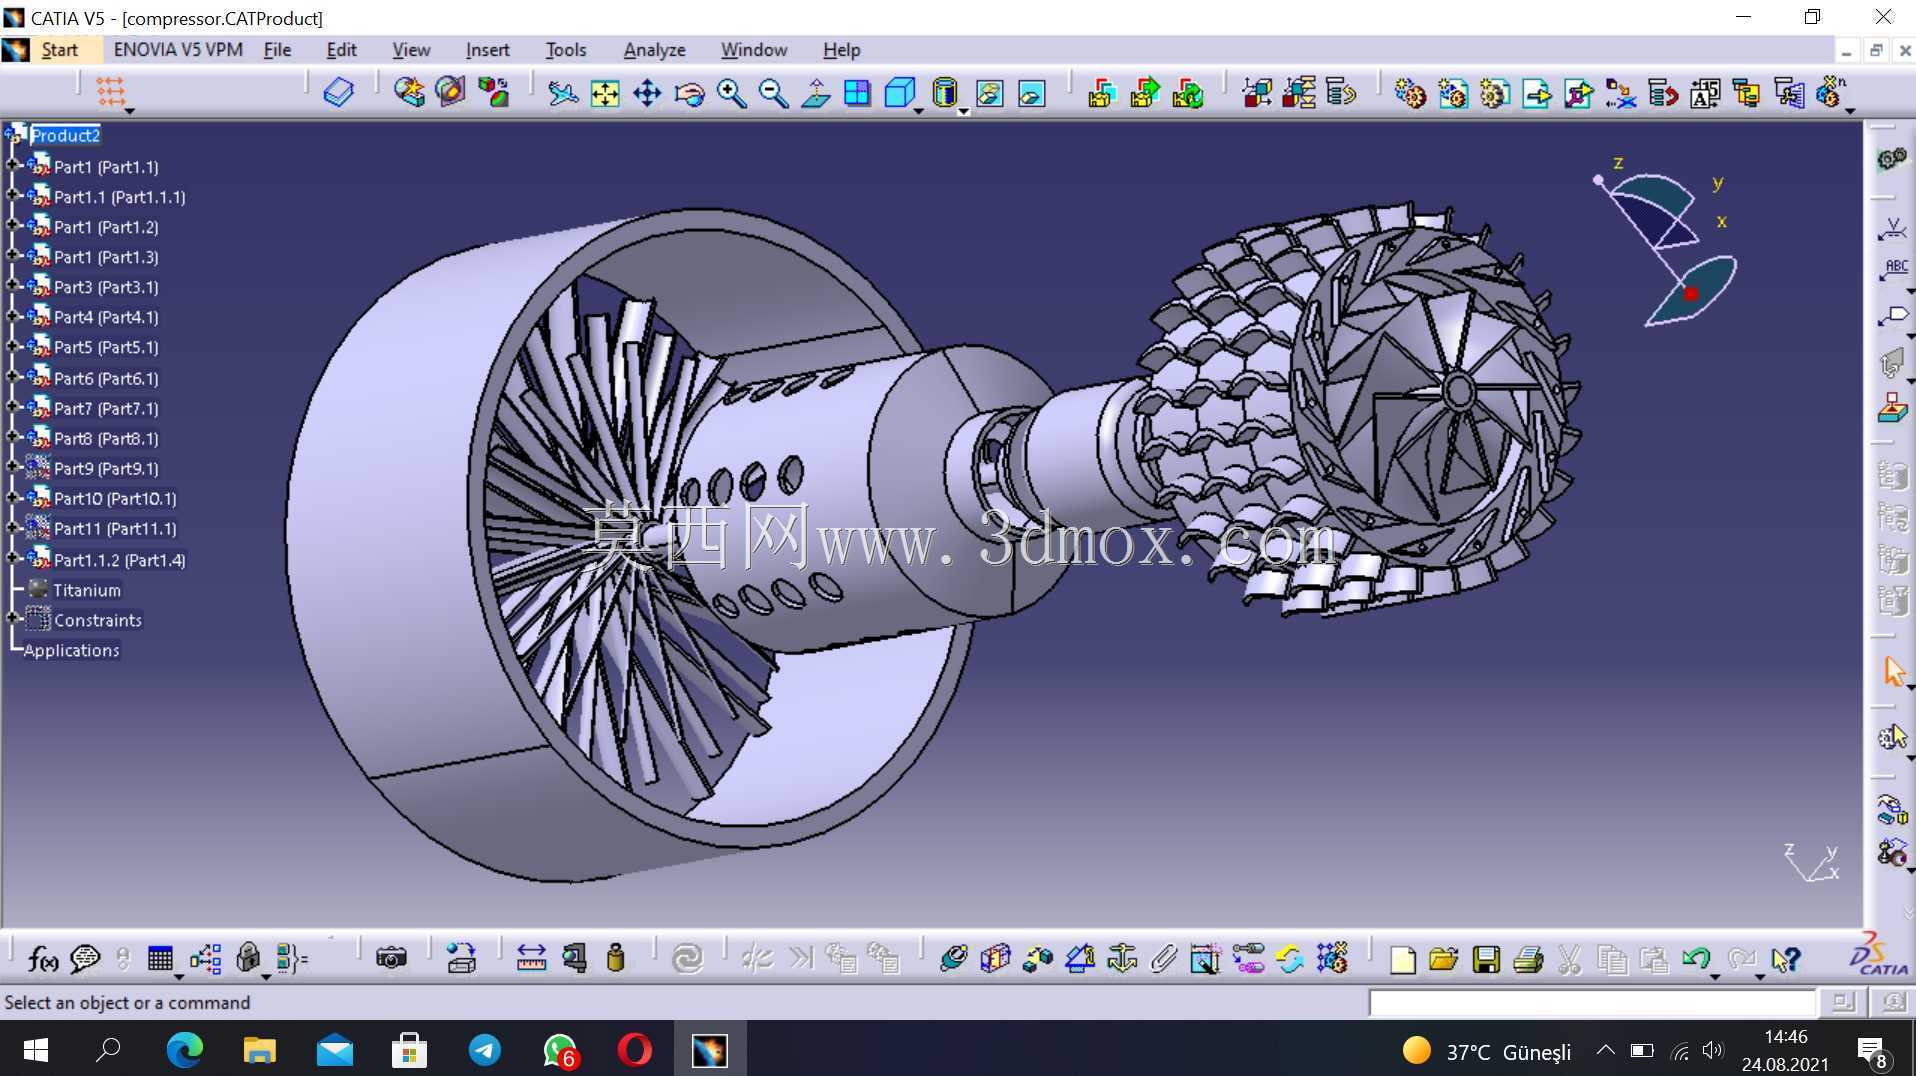
Task: Click the Save floppy disk icon
Action: click(1486, 960)
